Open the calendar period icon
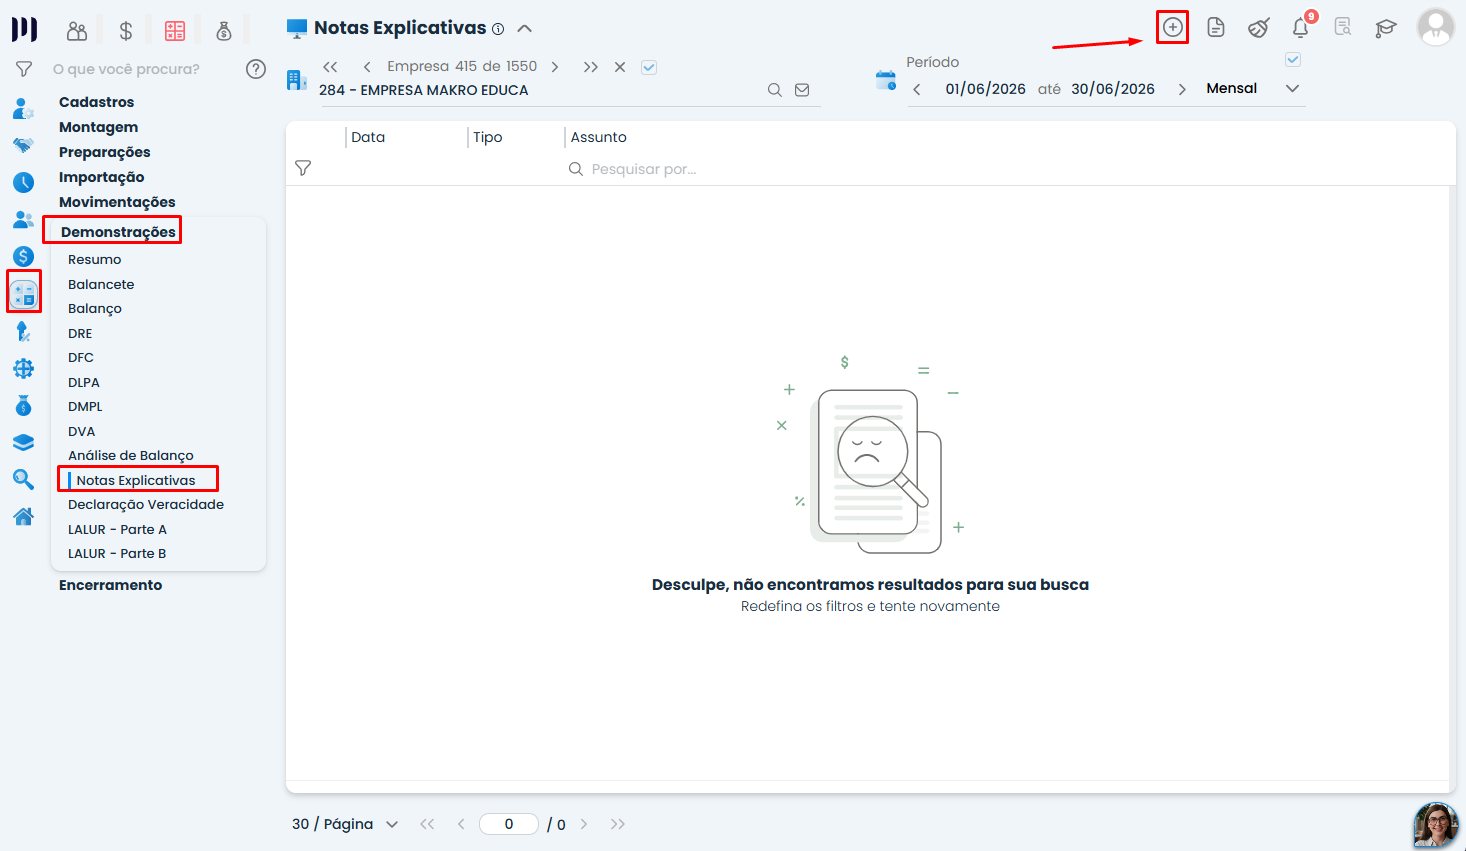Screen dimensions: 1466x851 tap(886, 81)
